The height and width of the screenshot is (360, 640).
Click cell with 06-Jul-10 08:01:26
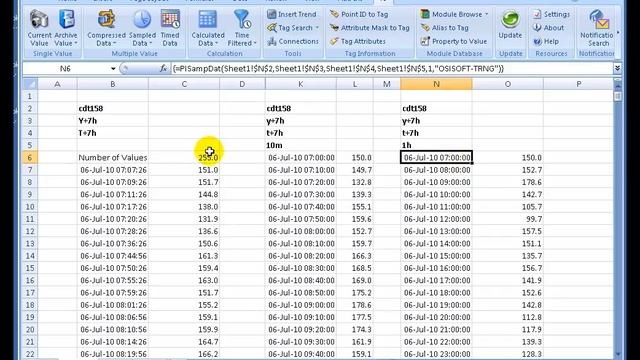pyautogui.click(x=113, y=305)
